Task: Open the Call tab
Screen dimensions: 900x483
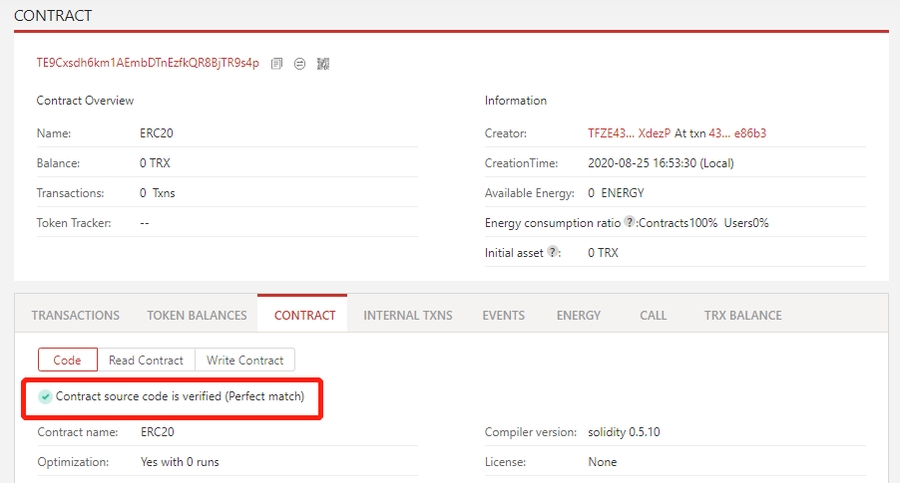Action: pyautogui.click(x=653, y=315)
